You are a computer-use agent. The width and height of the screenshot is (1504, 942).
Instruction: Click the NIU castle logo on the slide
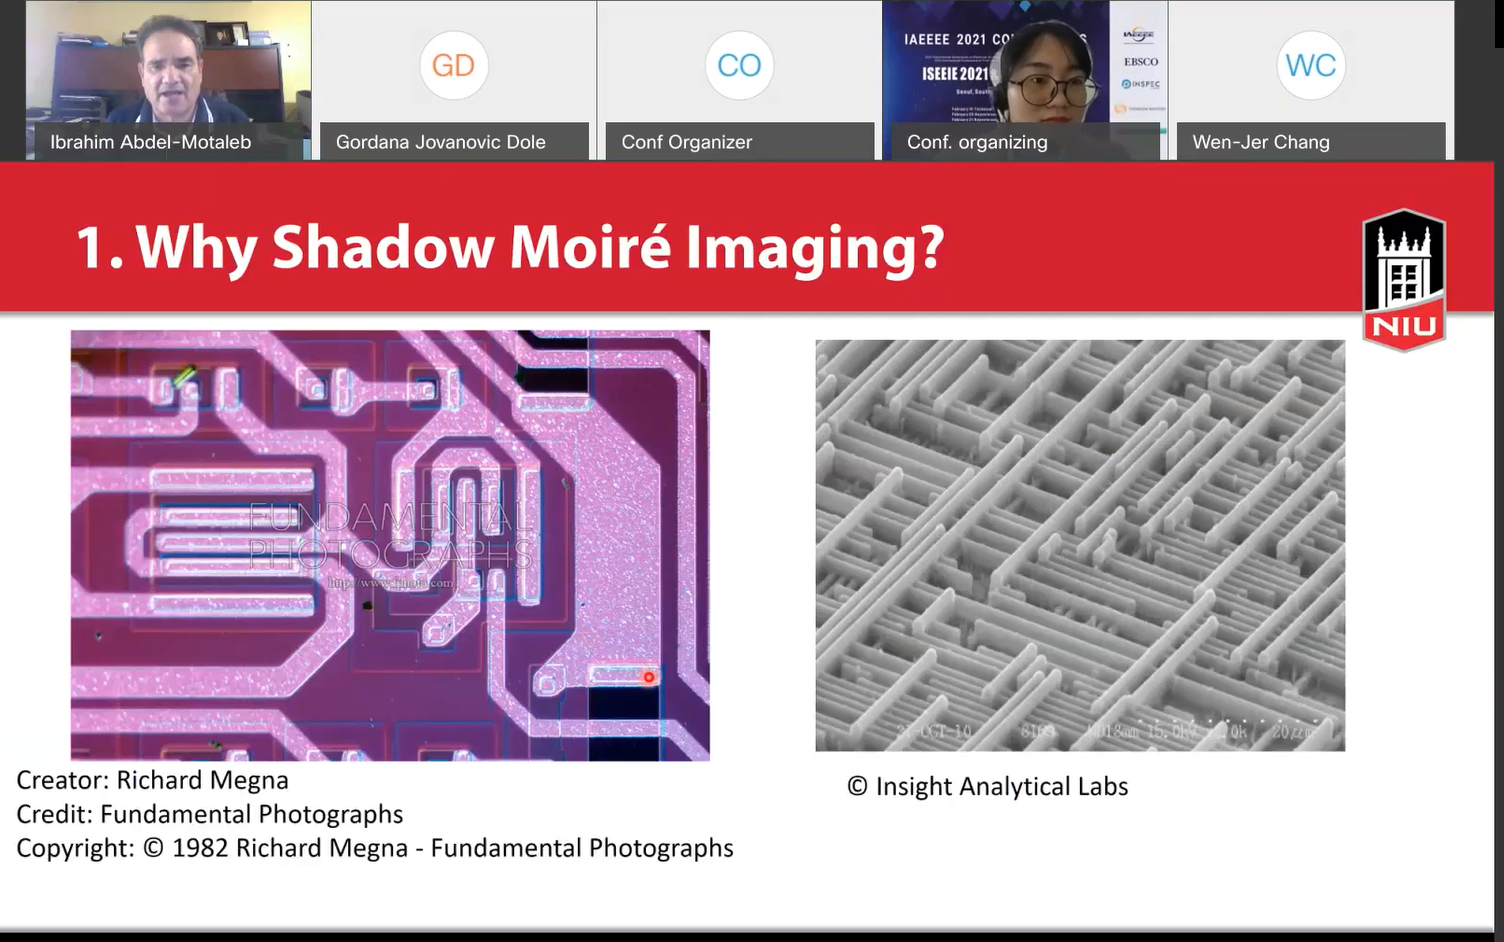[x=1403, y=280]
